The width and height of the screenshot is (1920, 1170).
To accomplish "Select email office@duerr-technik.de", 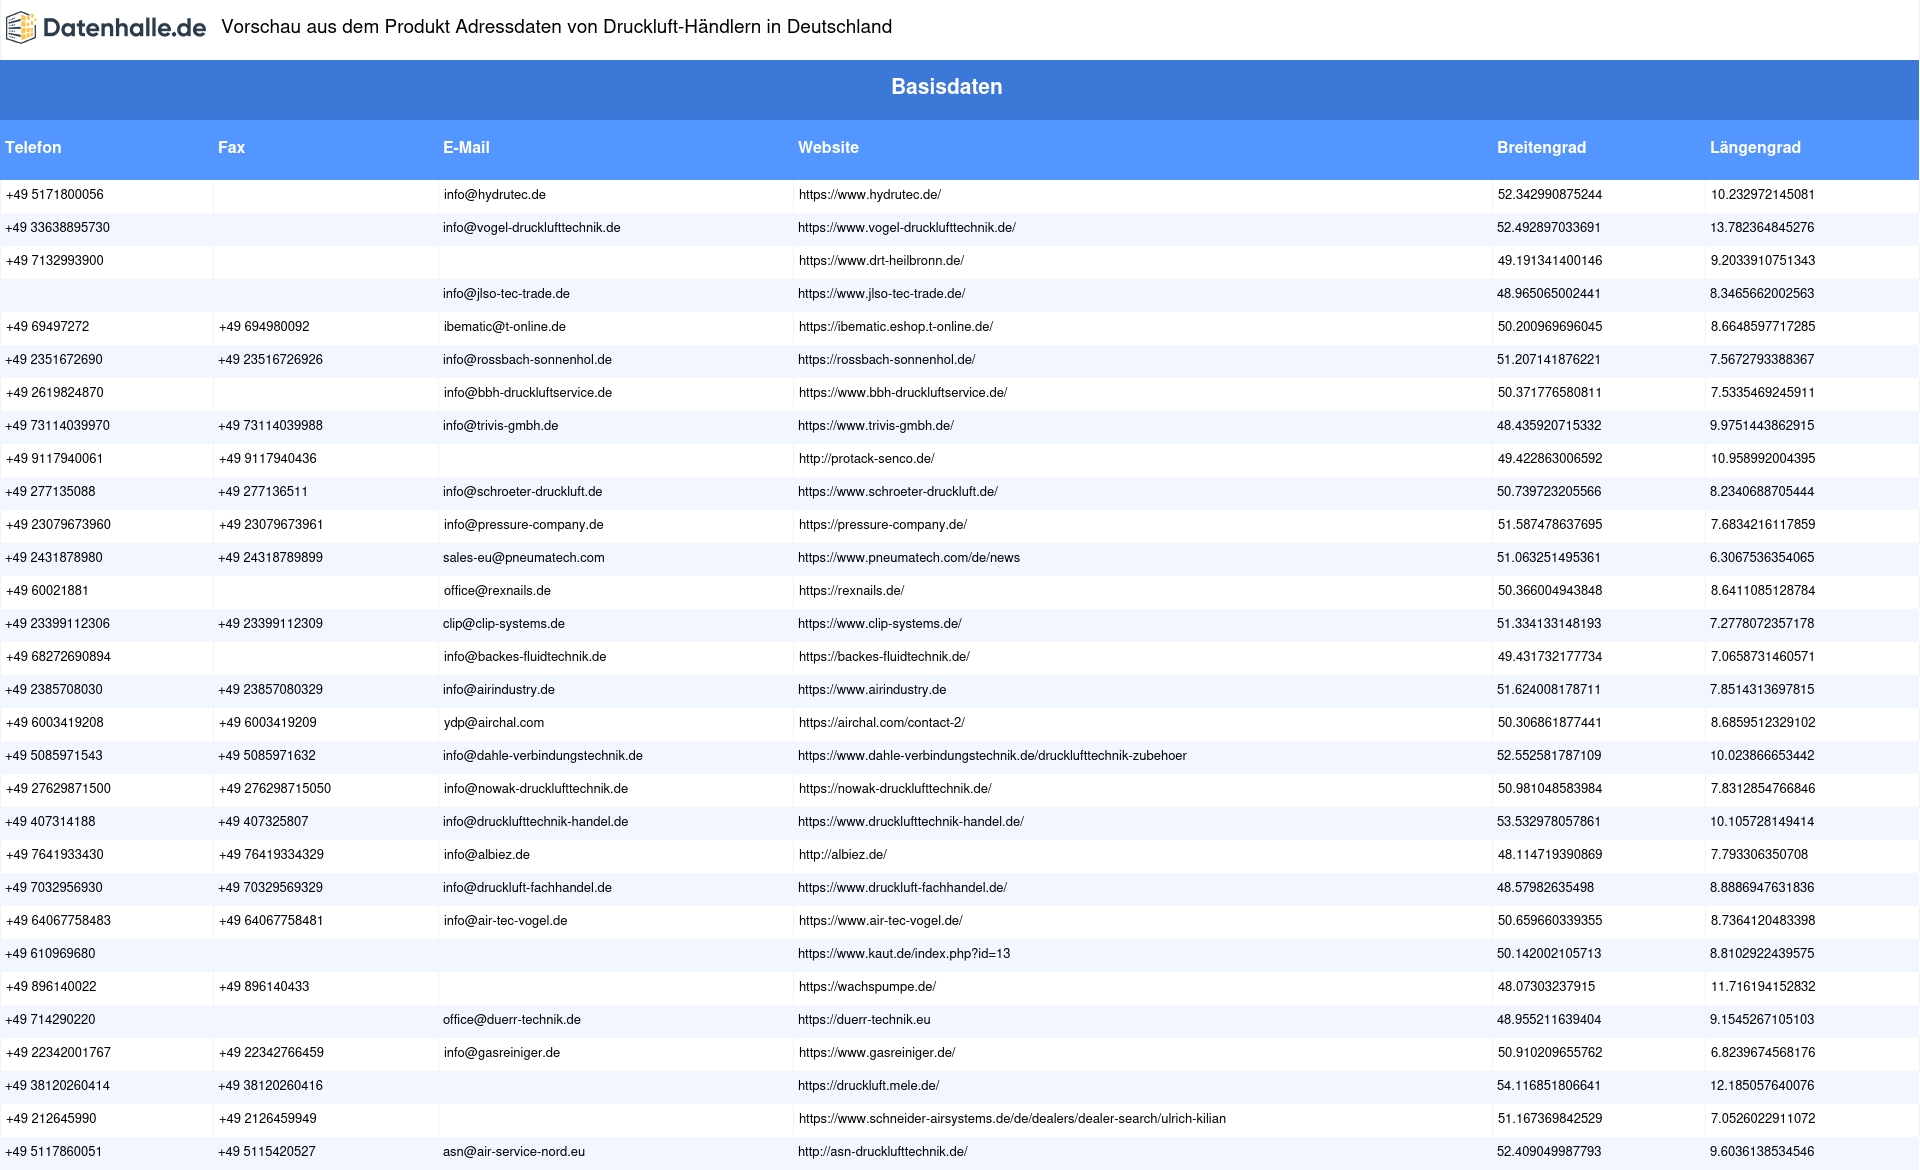I will point(512,1020).
